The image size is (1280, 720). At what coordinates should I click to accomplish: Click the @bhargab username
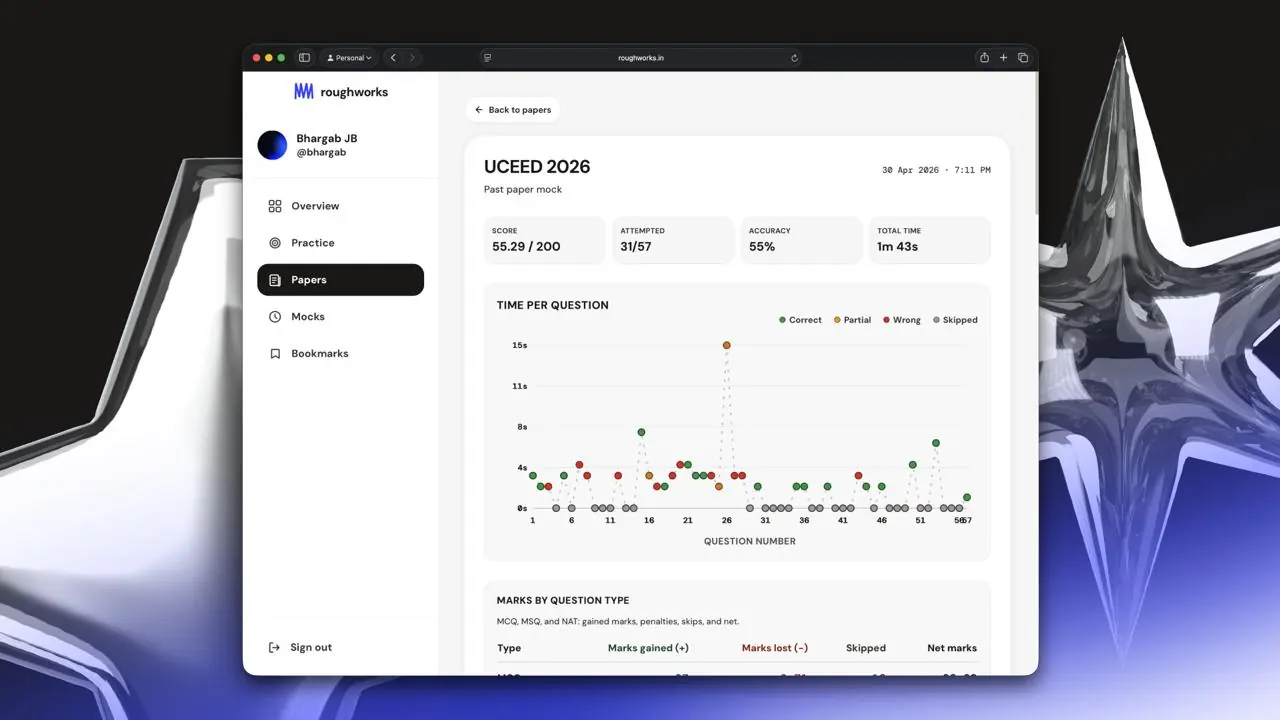point(321,153)
